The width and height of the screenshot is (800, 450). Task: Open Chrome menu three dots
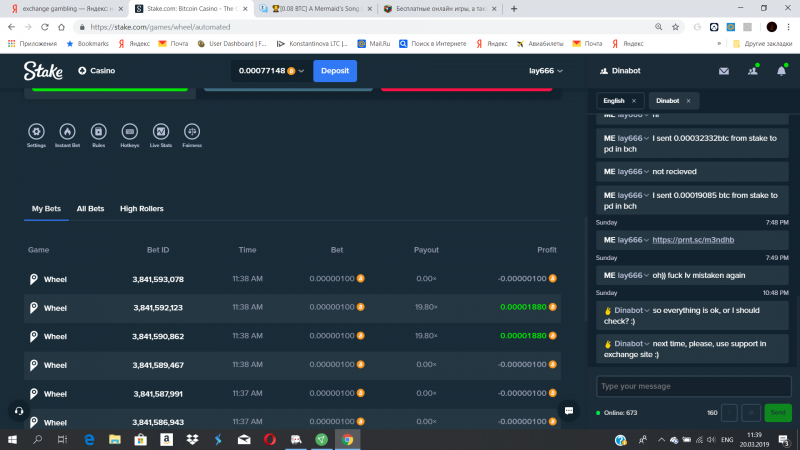coord(788,27)
